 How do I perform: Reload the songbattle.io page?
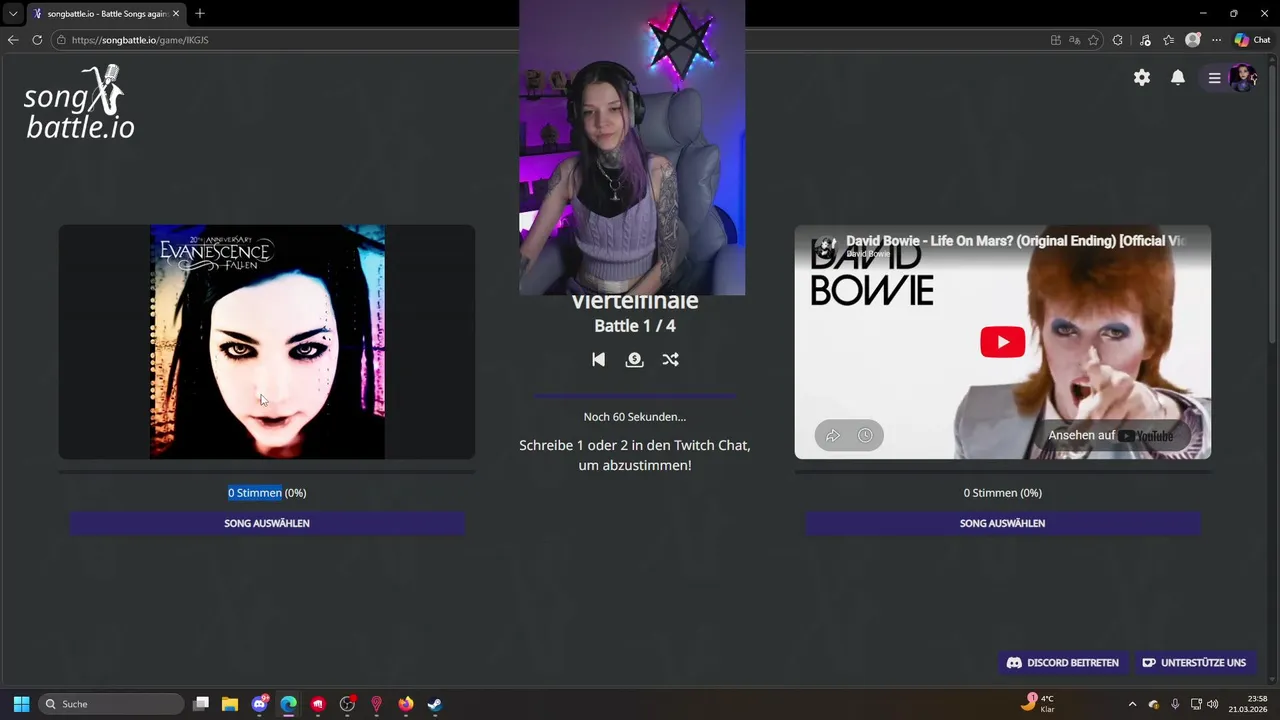37,40
